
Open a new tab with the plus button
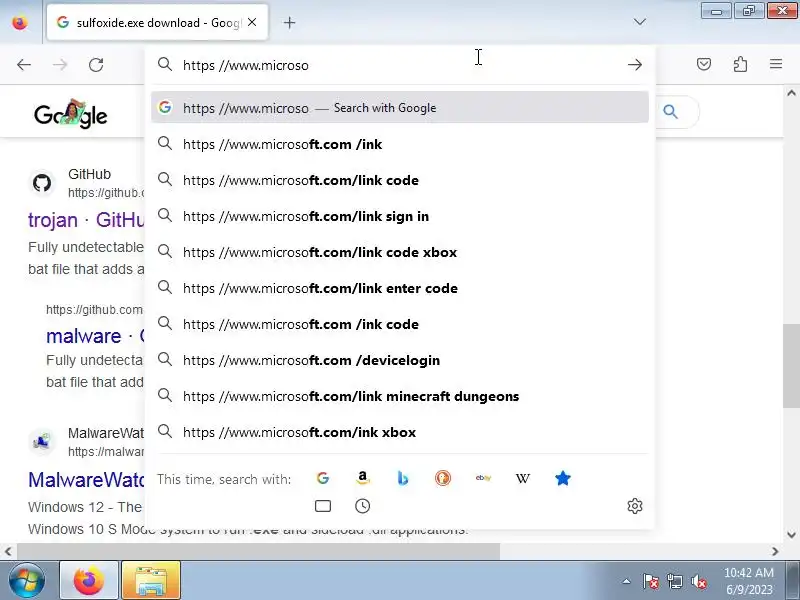pos(289,22)
